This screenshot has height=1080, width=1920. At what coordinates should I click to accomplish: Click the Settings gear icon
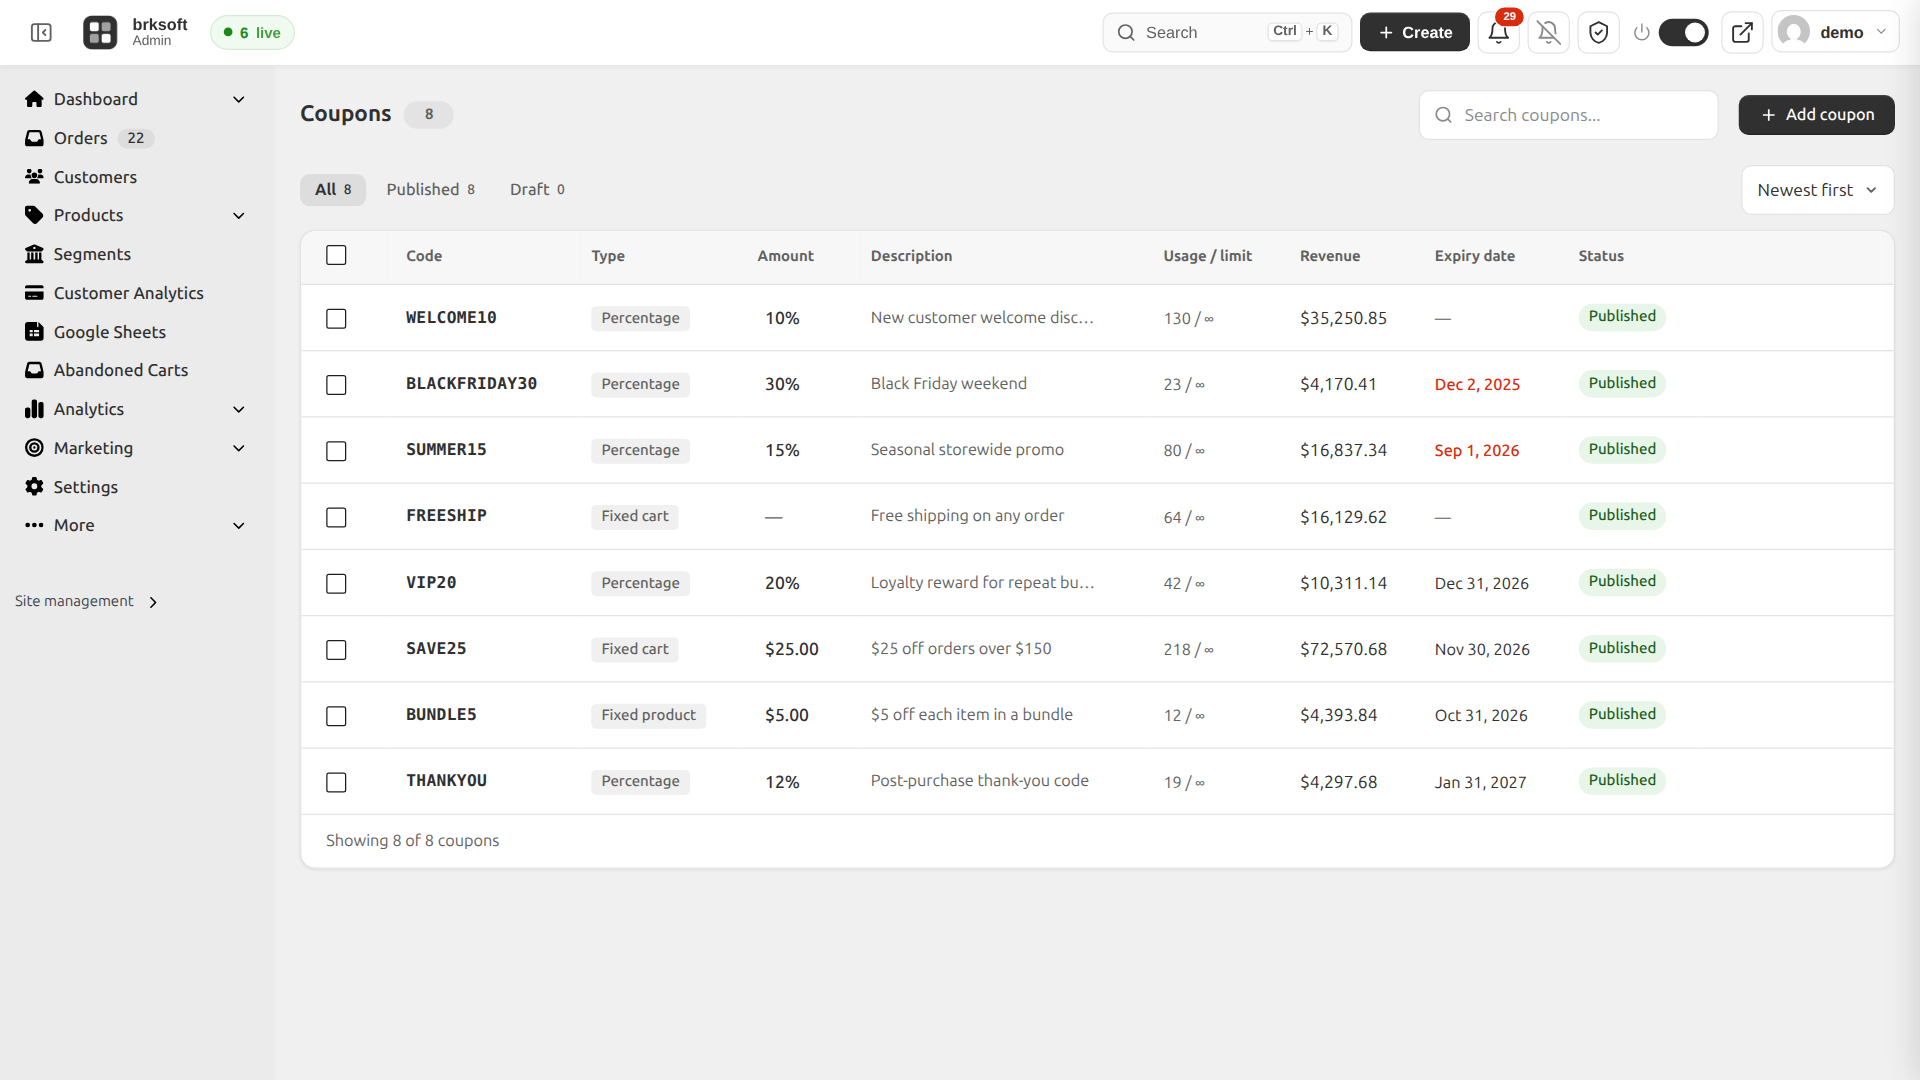pos(34,487)
